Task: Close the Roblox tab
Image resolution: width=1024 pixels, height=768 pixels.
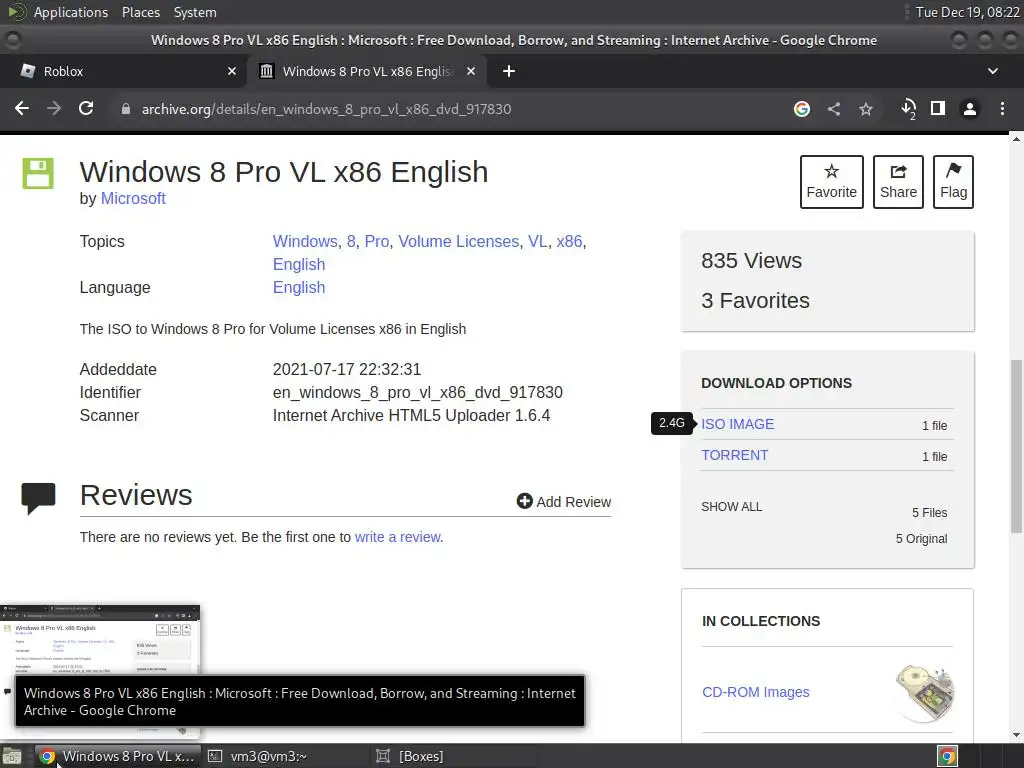Action: click(232, 71)
